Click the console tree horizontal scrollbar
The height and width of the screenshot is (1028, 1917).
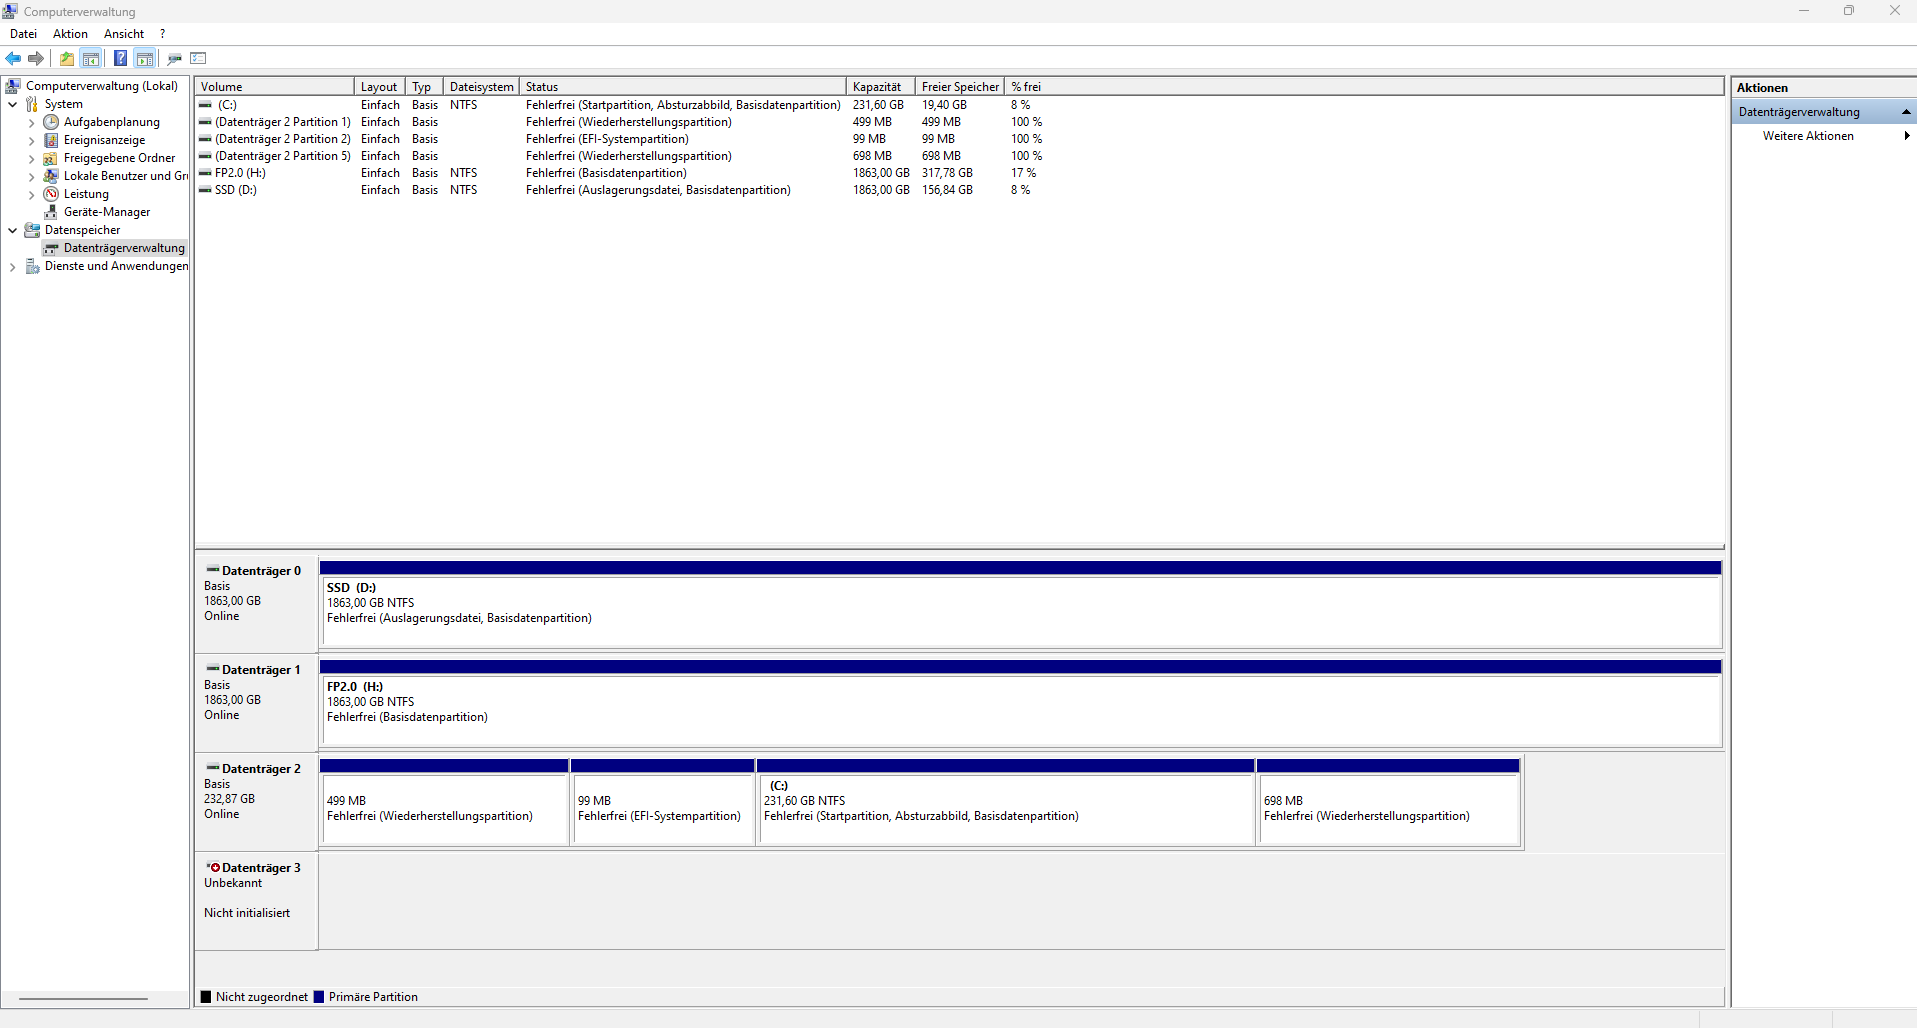[x=84, y=998]
